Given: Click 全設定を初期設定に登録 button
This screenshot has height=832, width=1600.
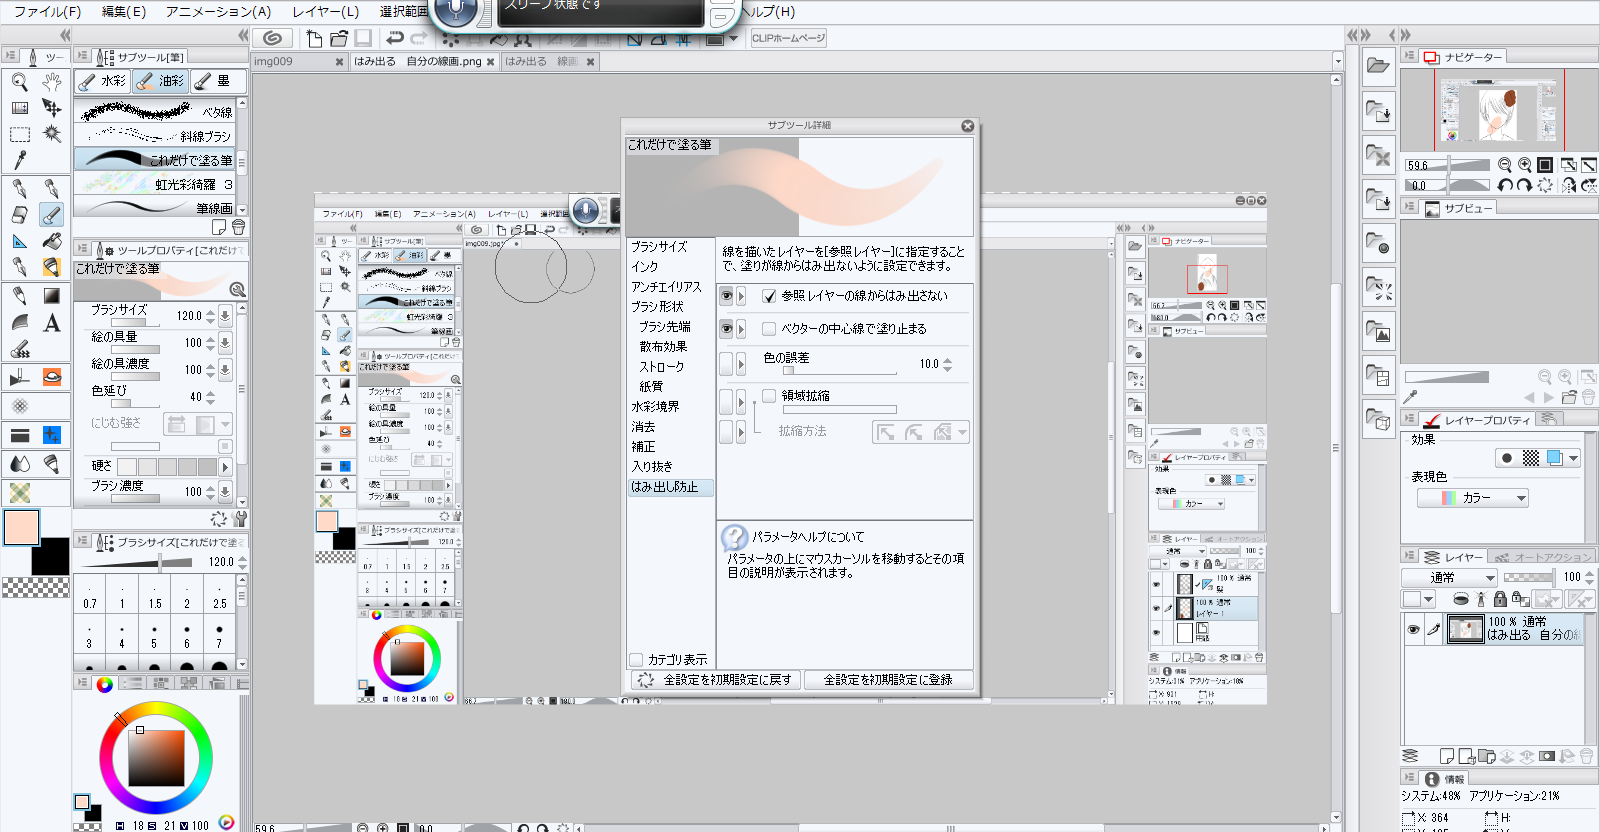Looking at the screenshot, I should point(888,680).
